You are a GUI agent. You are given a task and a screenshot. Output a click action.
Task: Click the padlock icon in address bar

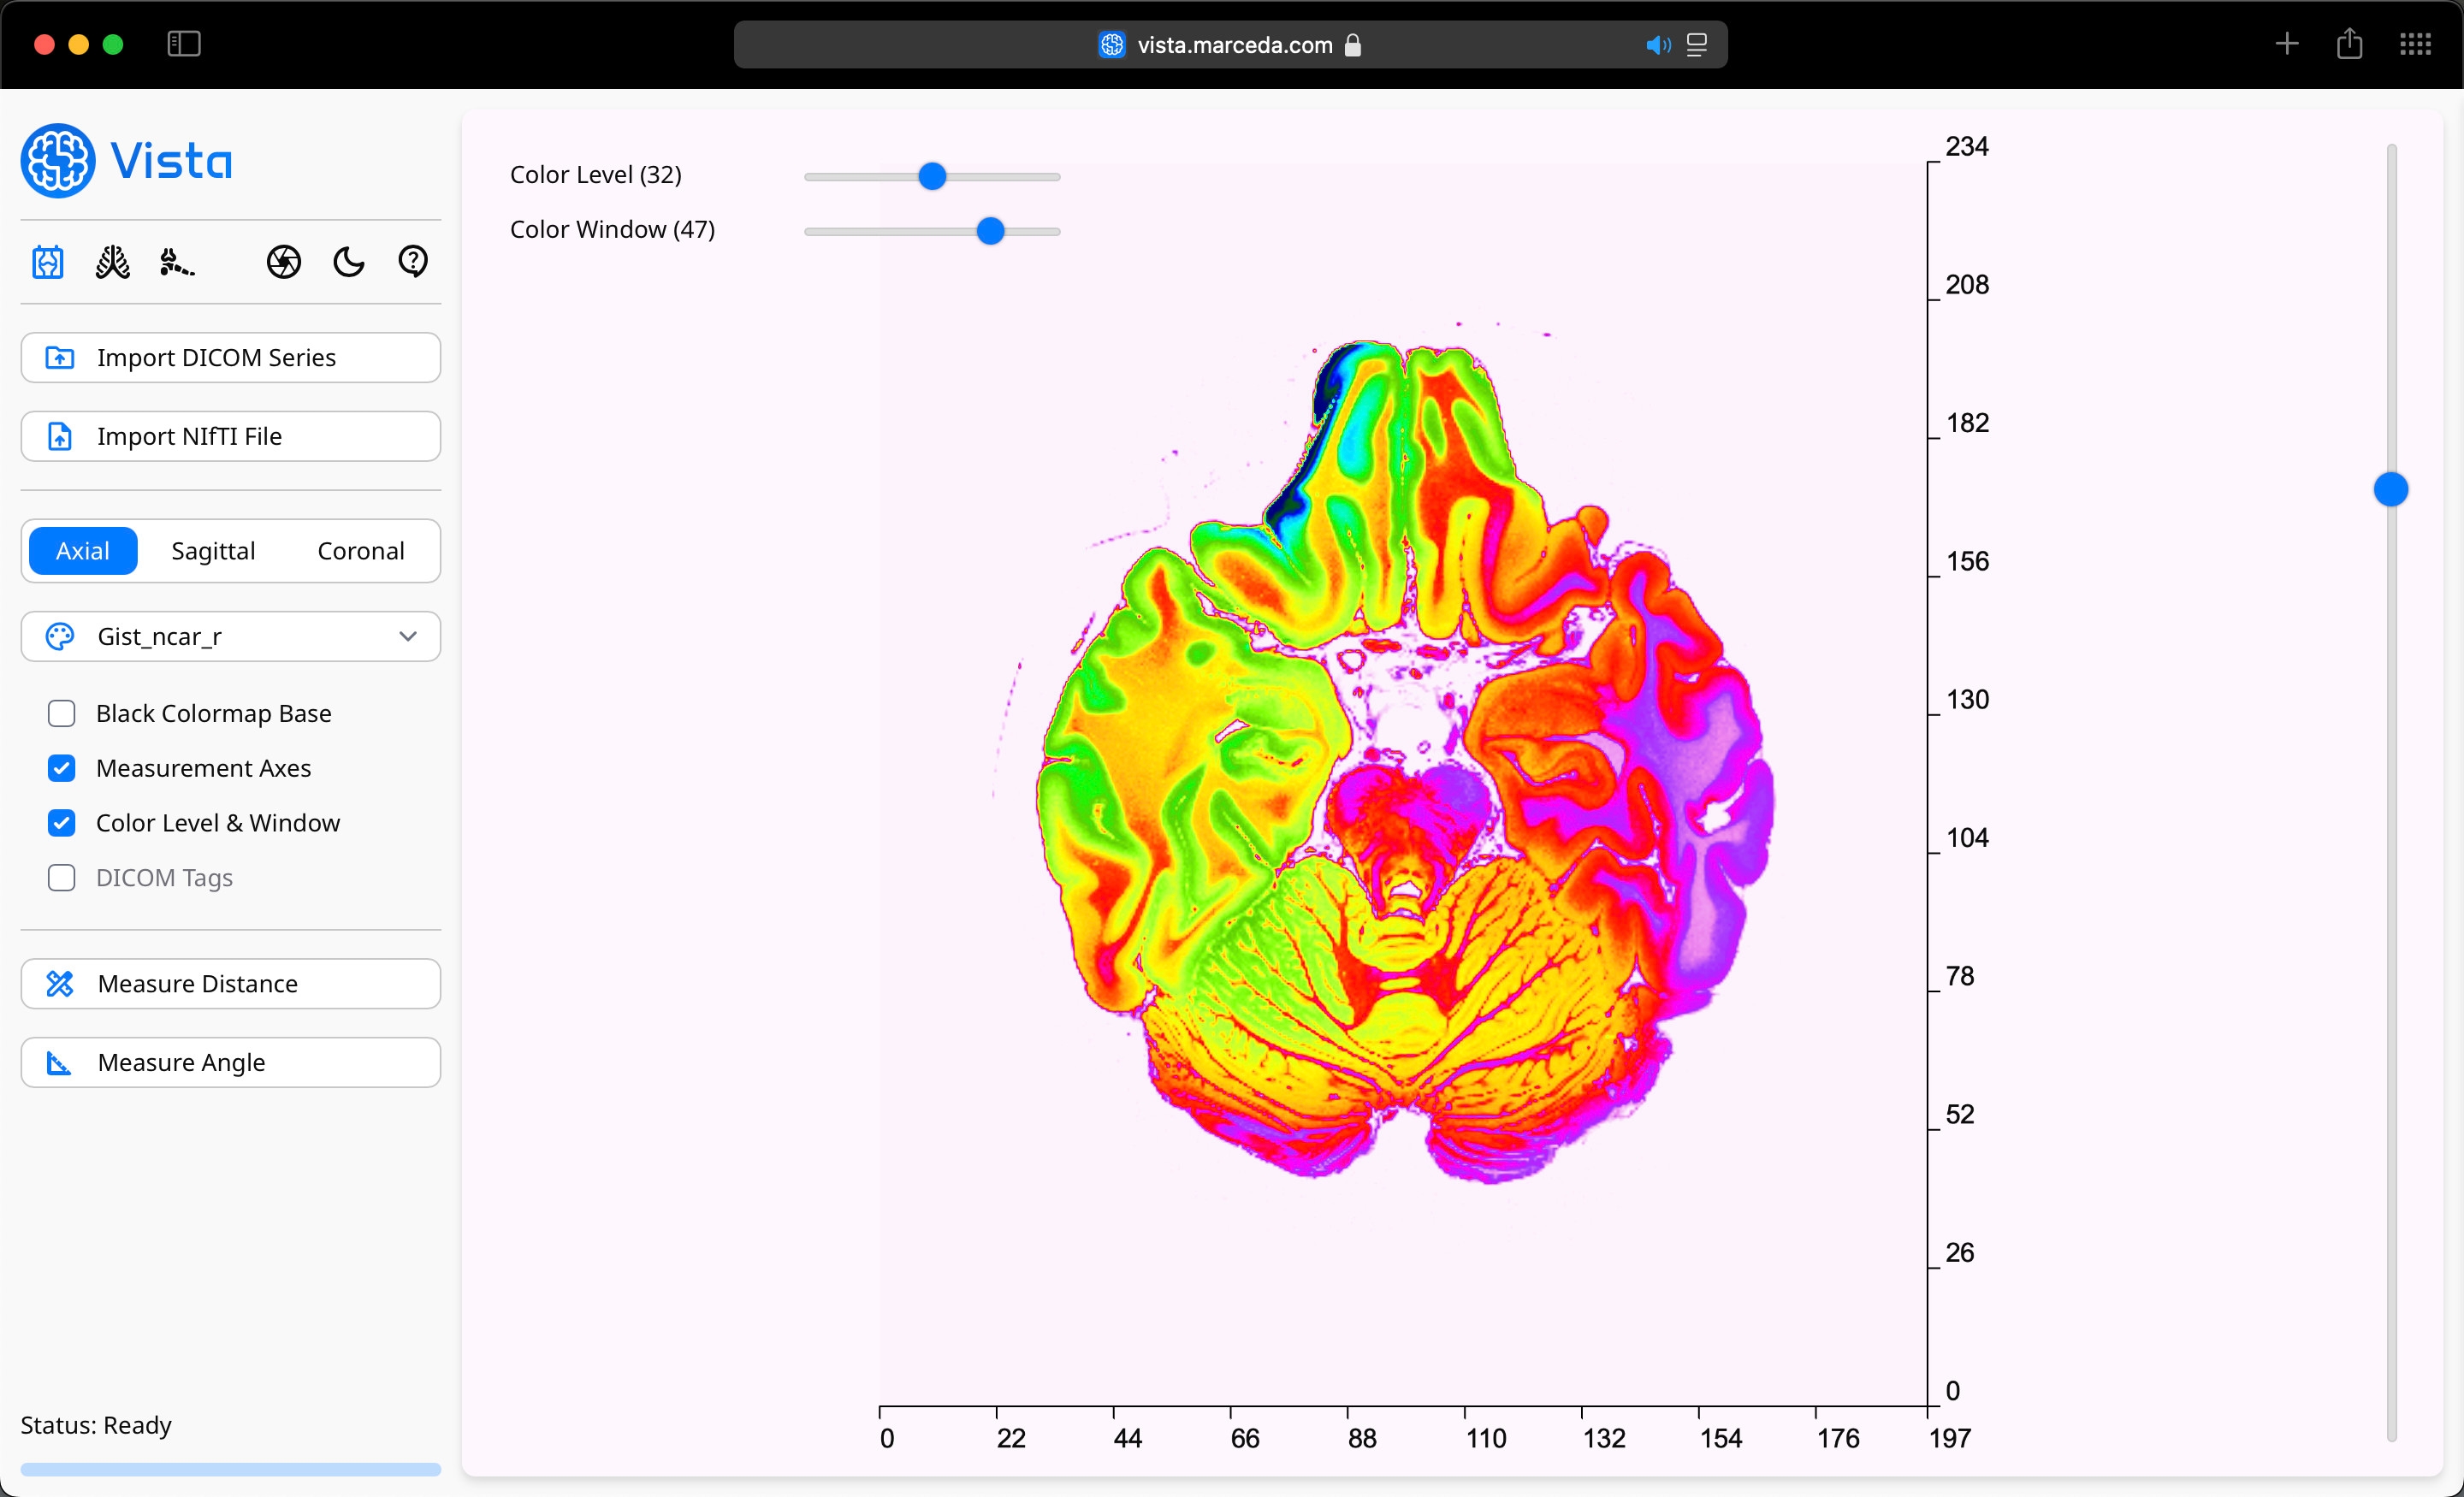pyautogui.click(x=1353, y=45)
